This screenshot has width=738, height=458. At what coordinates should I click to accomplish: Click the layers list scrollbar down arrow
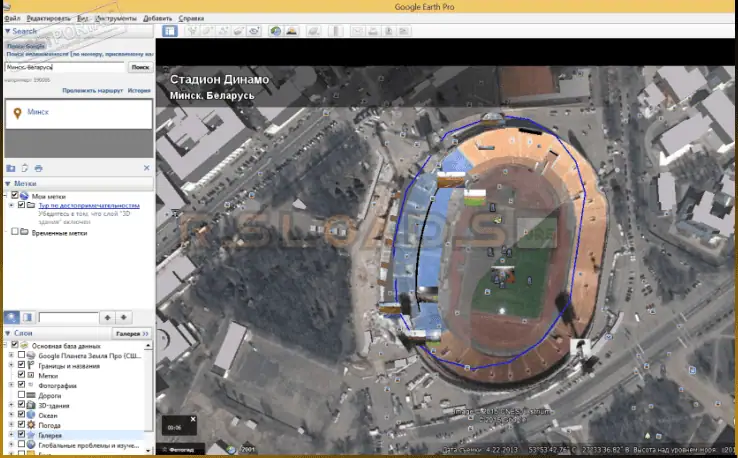click(148, 451)
